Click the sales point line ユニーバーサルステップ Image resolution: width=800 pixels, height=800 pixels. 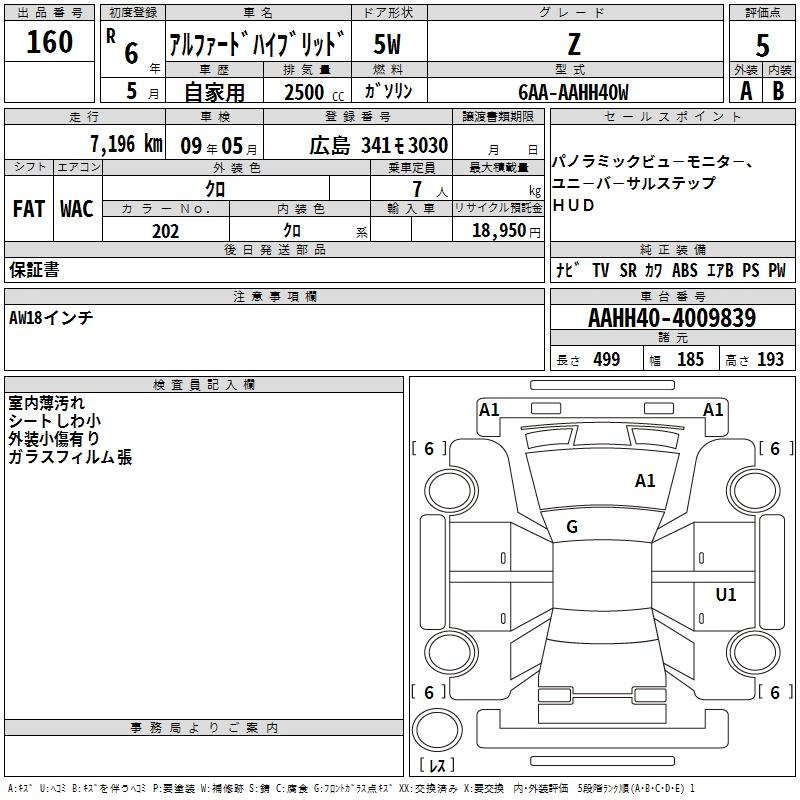click(634, 183)
